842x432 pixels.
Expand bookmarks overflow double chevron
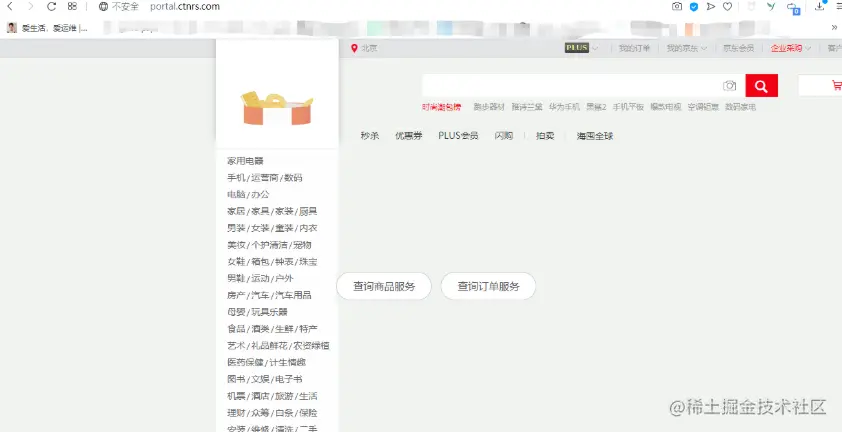tap(834, 27)
